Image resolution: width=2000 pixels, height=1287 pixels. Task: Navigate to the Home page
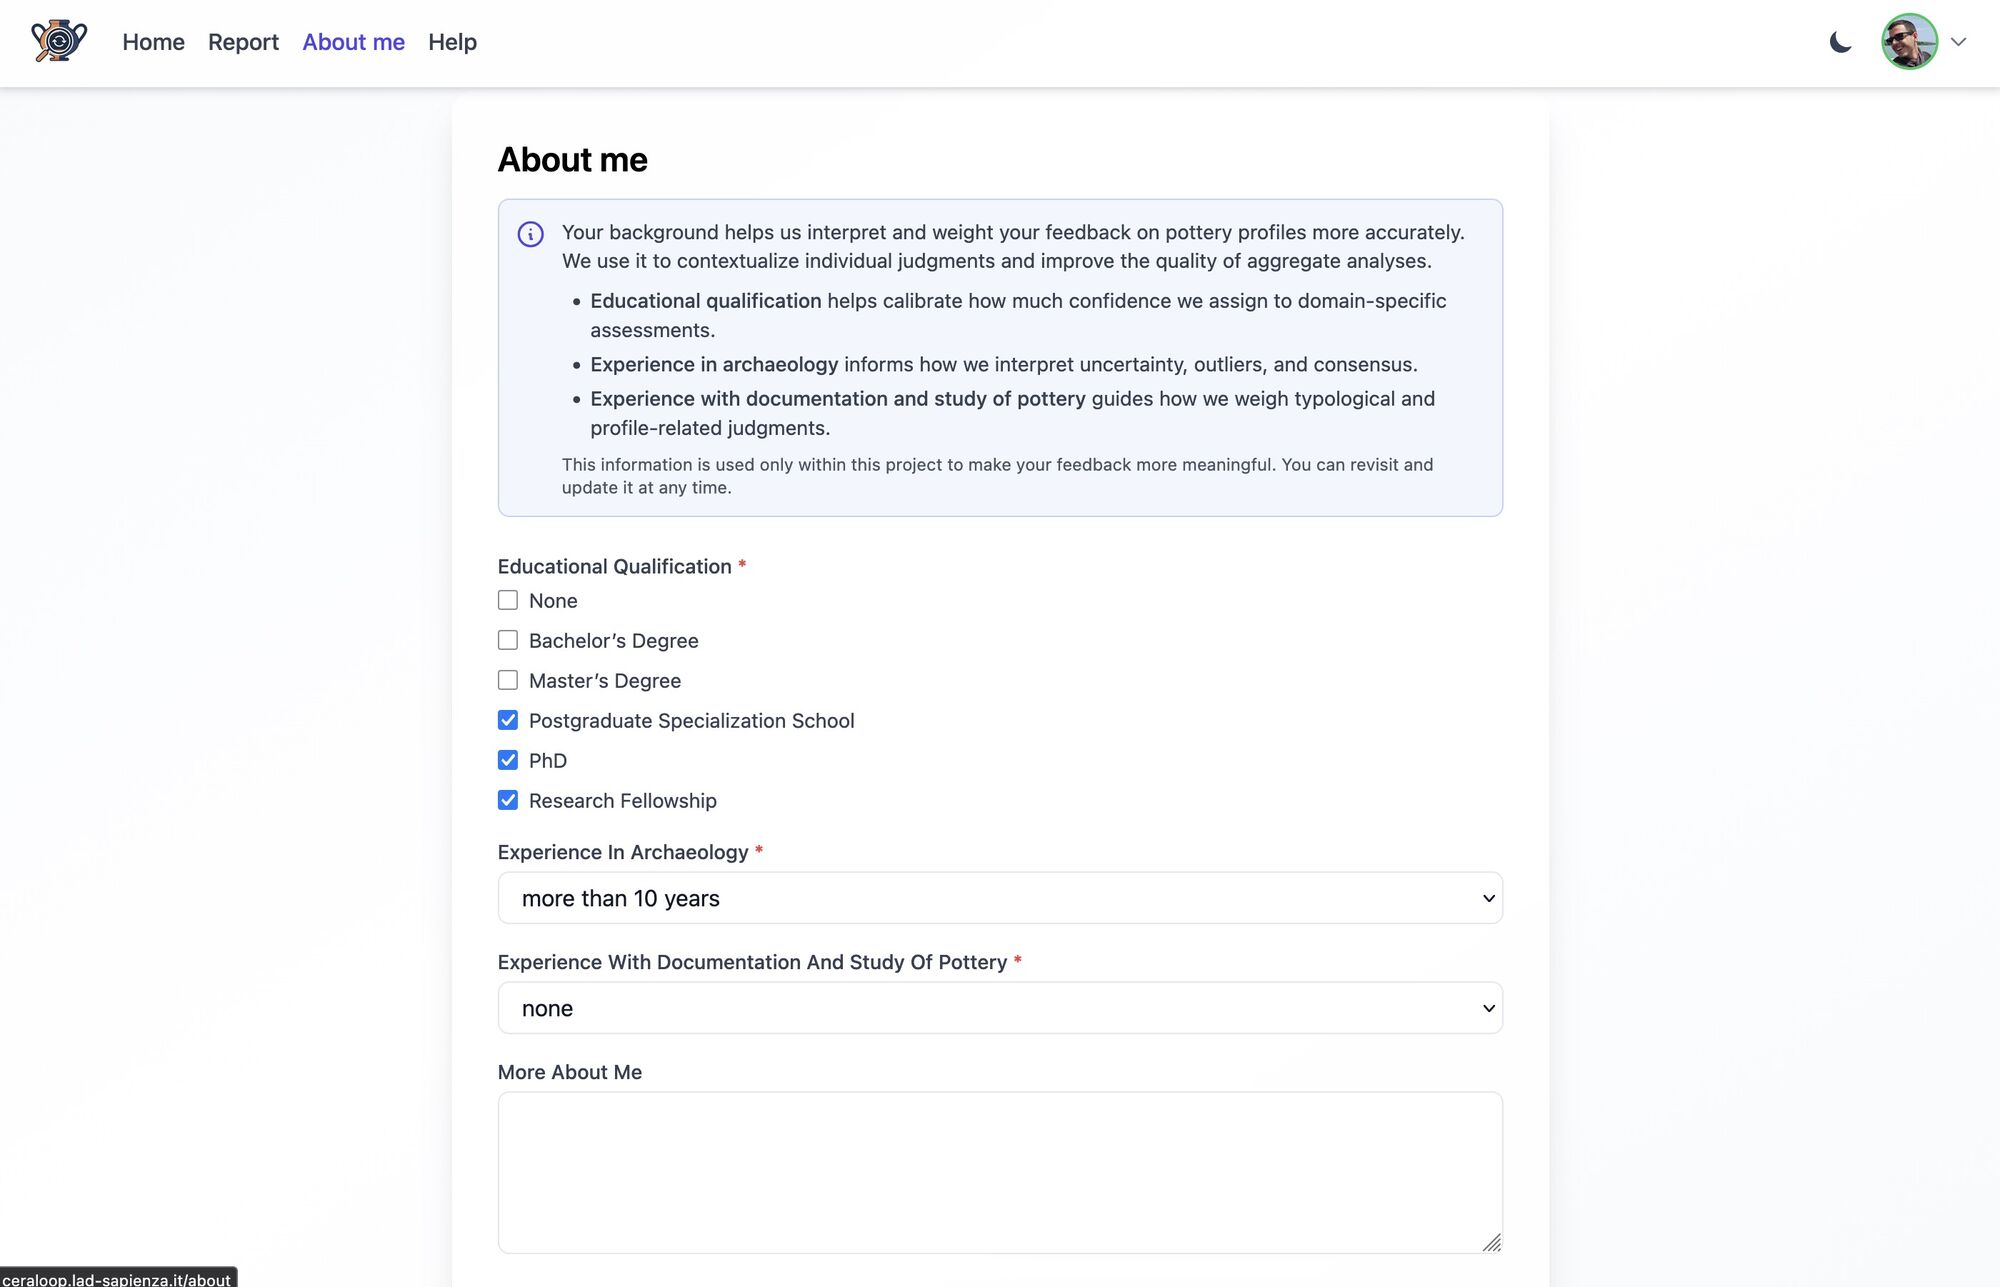click(152, 42)
